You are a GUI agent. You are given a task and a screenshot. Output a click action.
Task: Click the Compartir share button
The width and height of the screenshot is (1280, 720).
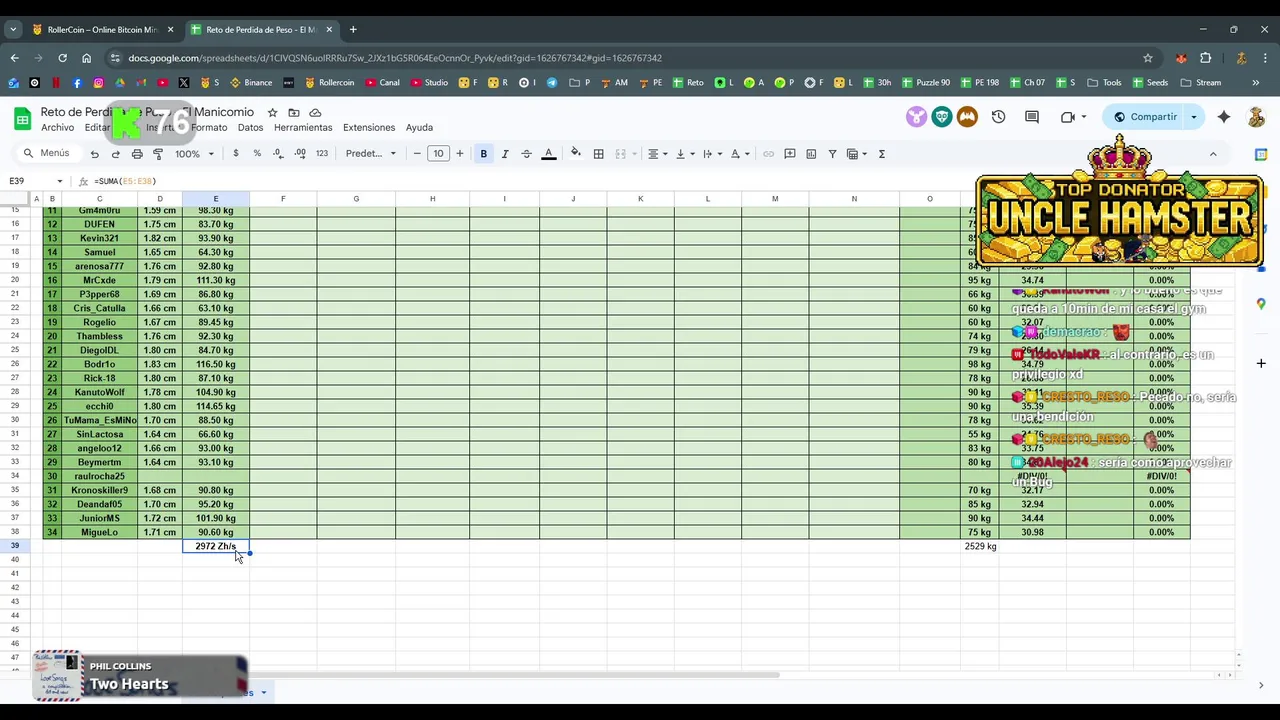(x=1145, y=117)
